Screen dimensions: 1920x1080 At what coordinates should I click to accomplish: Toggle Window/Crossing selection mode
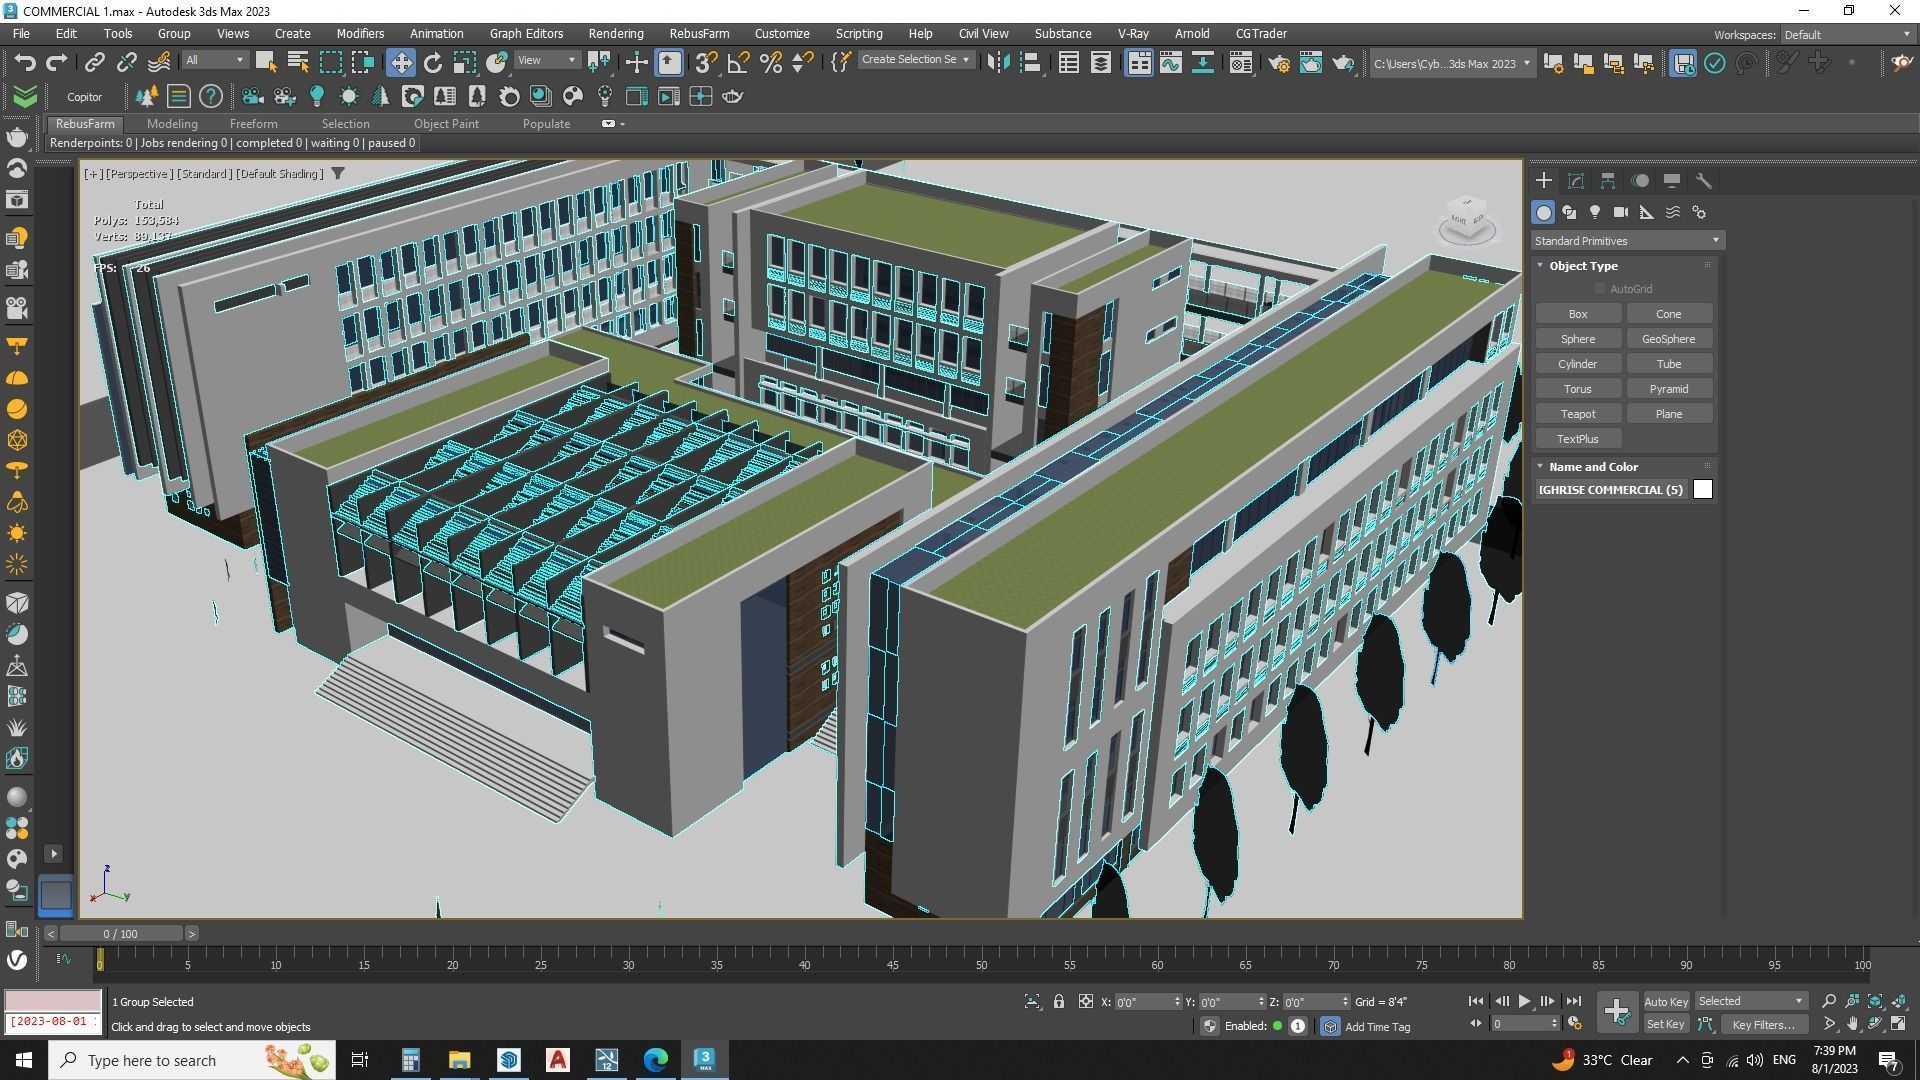click(362, 62)
